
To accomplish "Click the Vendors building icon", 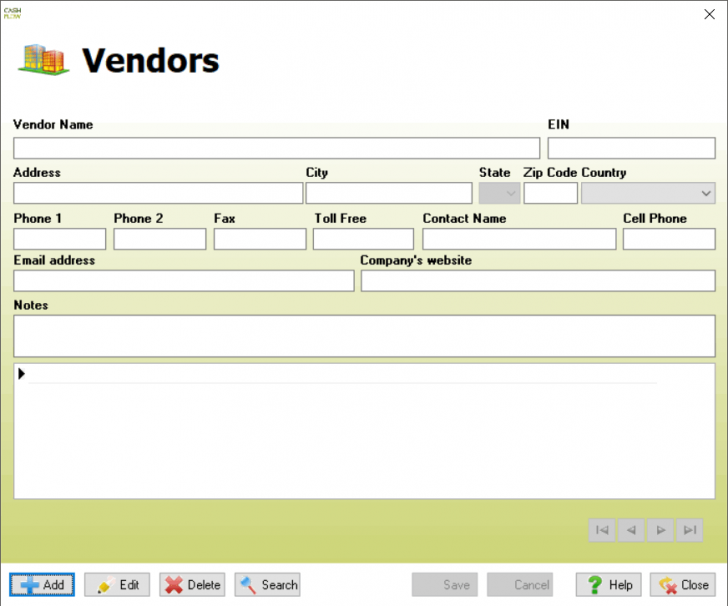I will [44, 60].
